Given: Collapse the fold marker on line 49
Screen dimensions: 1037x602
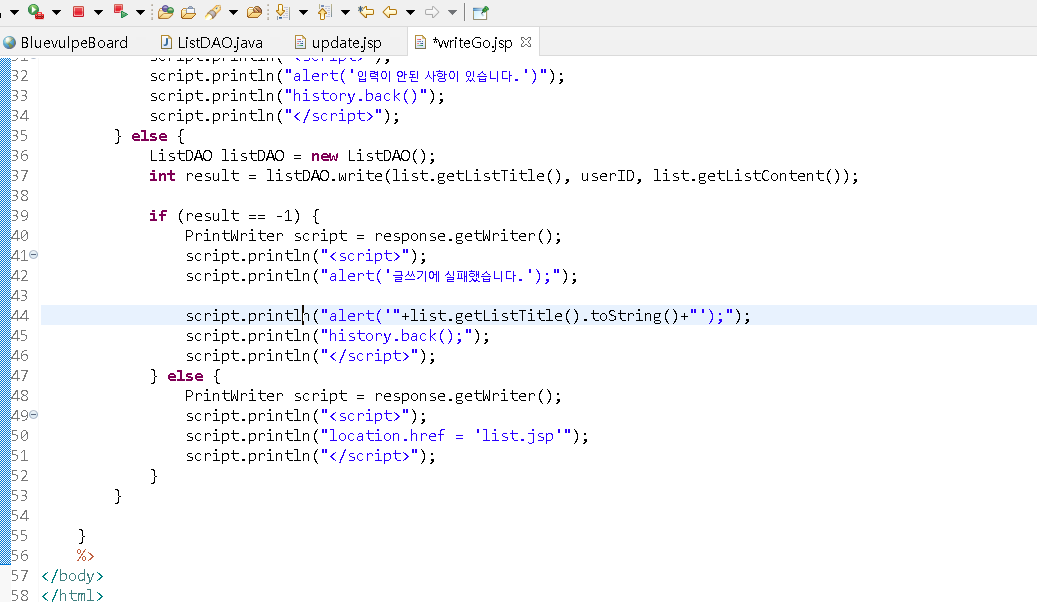Looking at the screenshot, I should (x=34, y=415).
